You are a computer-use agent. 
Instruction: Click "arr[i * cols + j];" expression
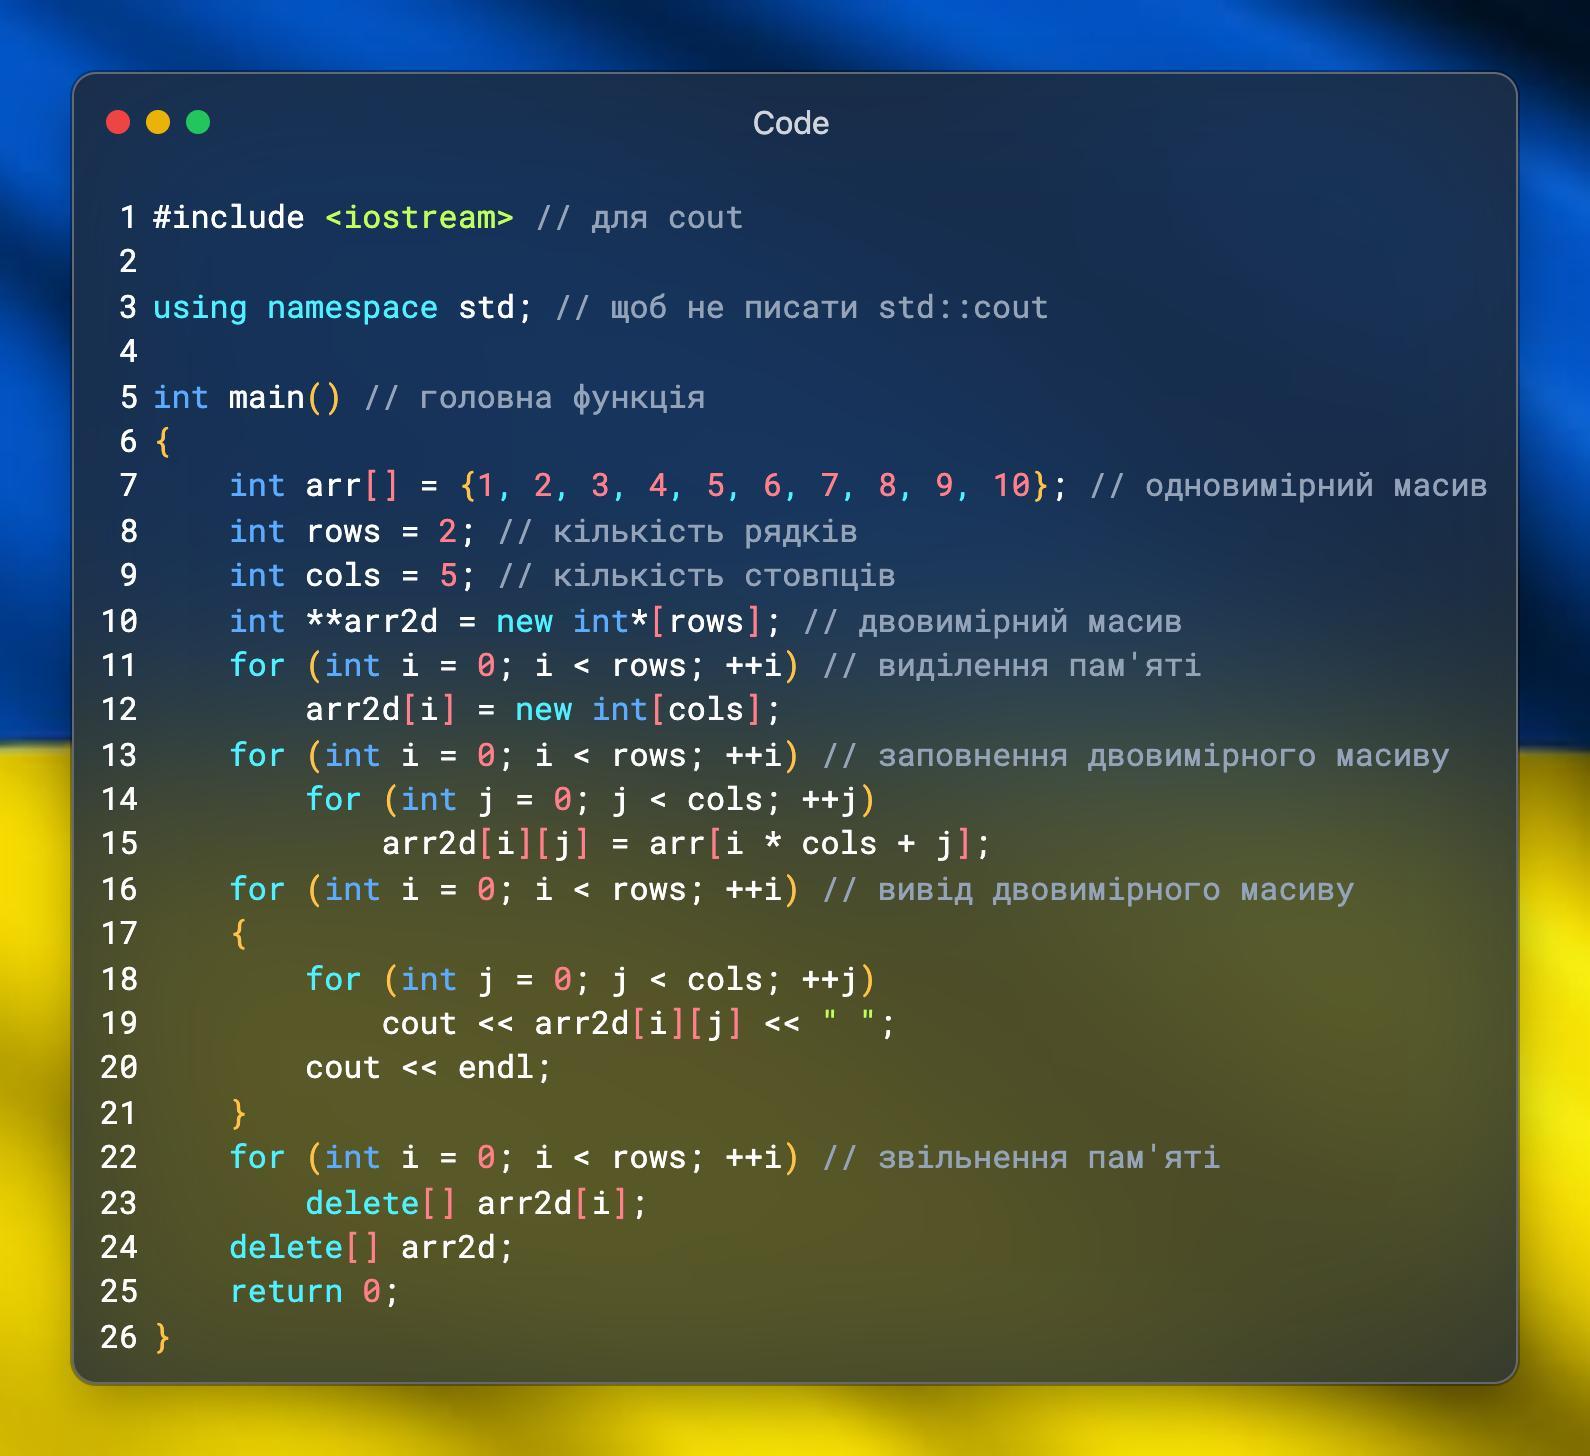[820, 843]
